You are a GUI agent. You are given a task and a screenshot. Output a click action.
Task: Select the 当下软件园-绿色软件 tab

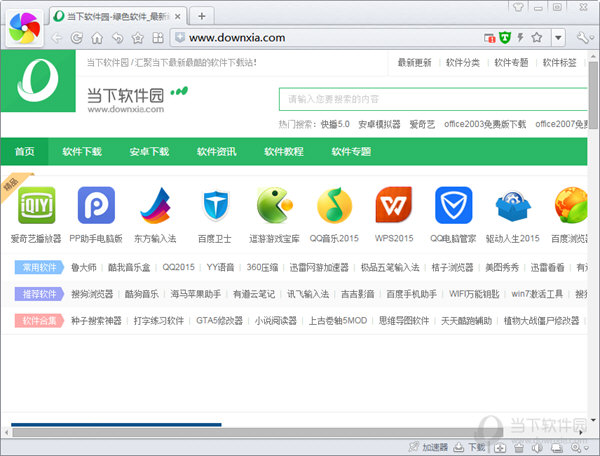(118, 16)
